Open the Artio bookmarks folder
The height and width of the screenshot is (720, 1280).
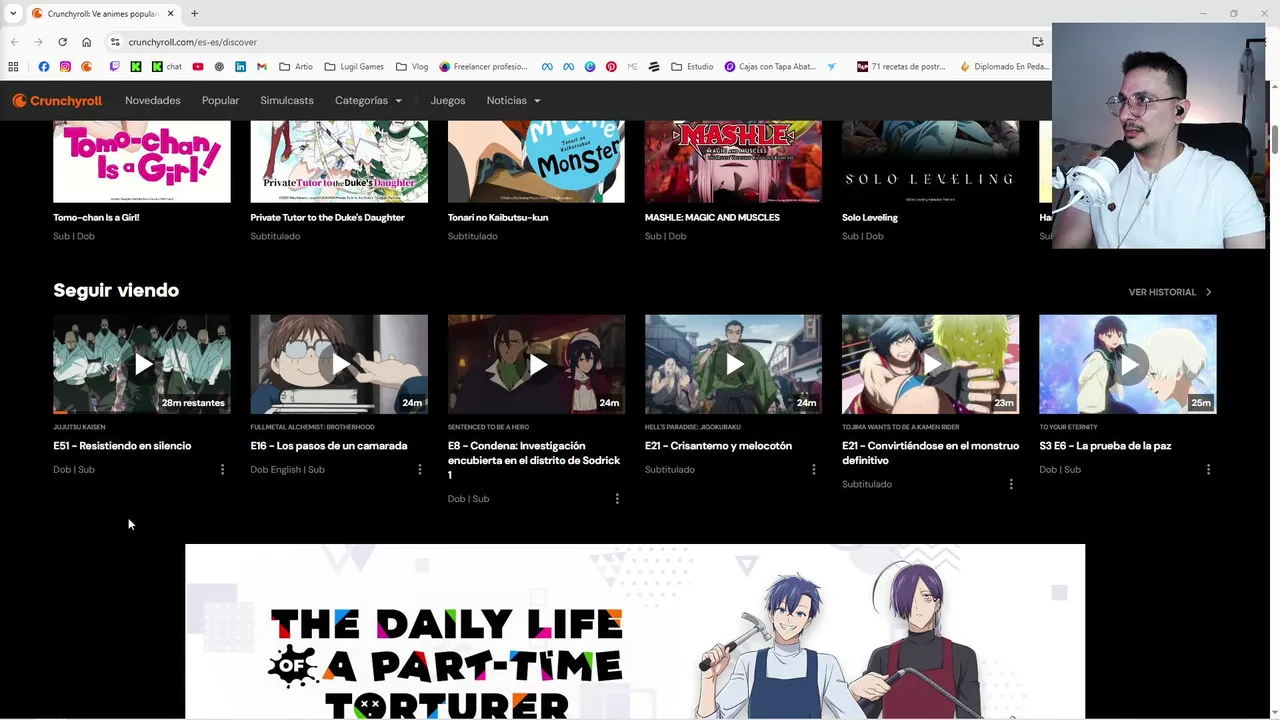click(296, 67)
